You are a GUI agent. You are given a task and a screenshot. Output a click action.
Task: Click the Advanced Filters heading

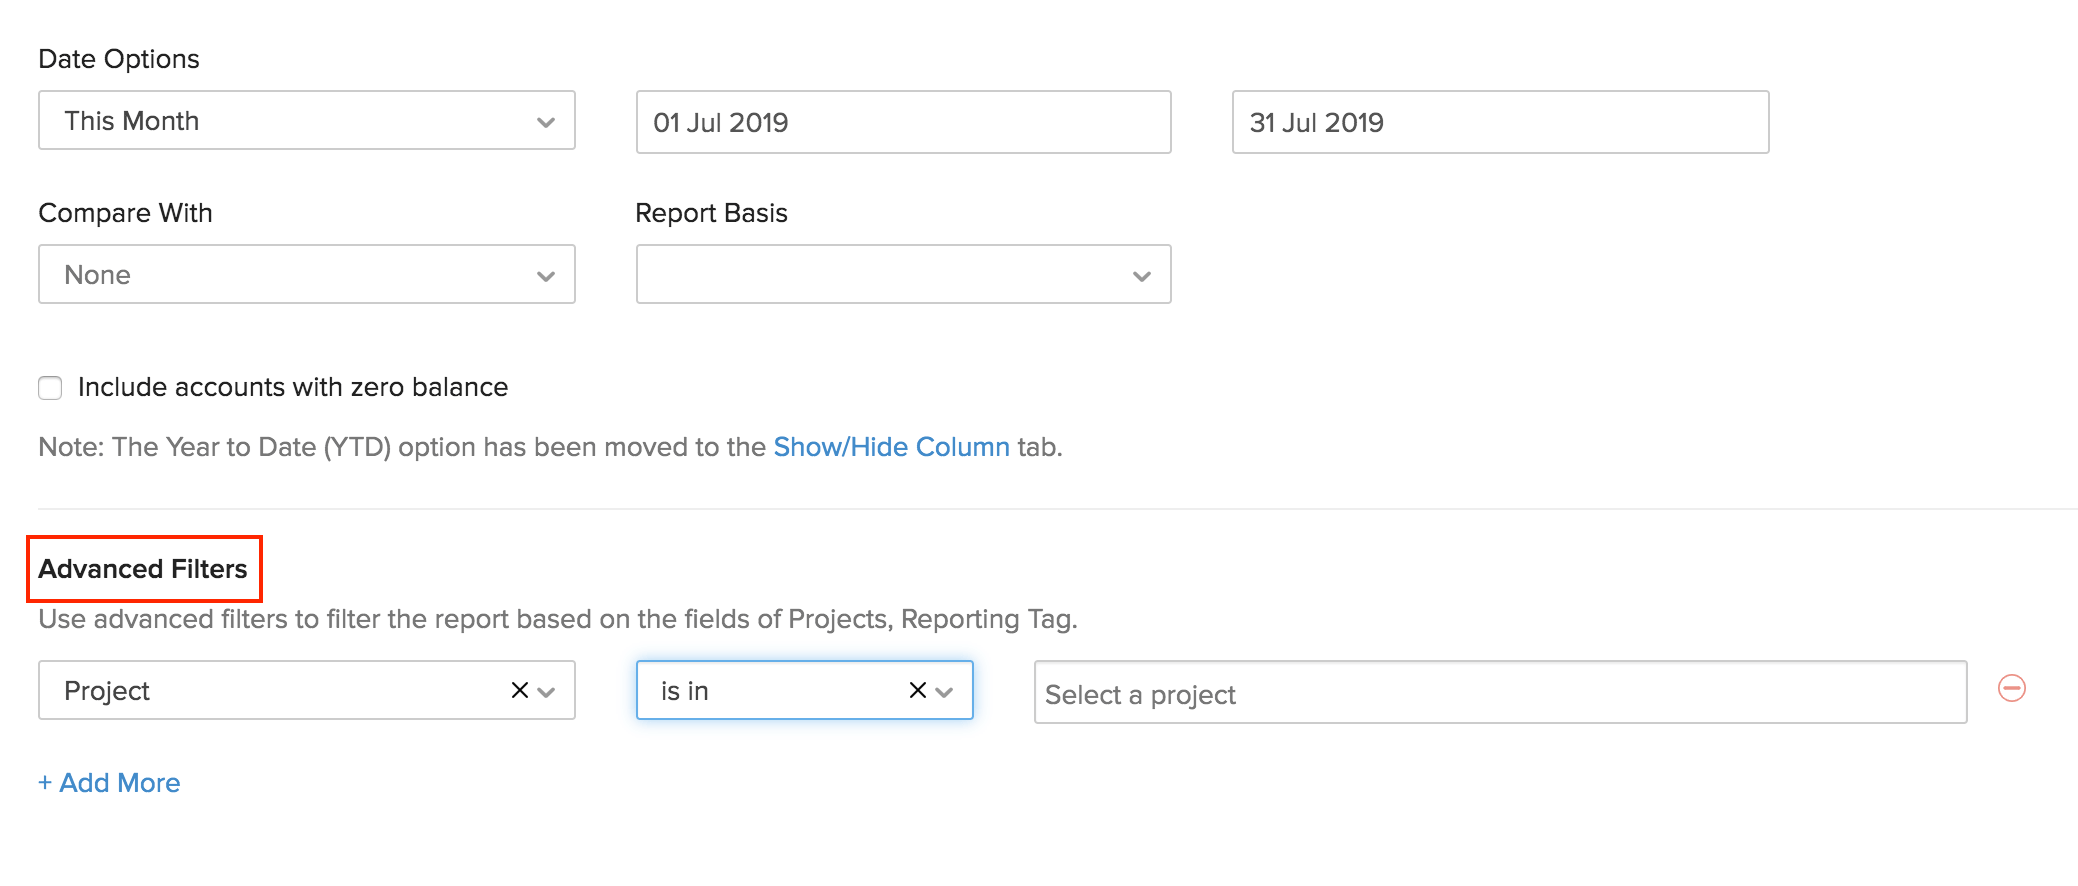142,568
